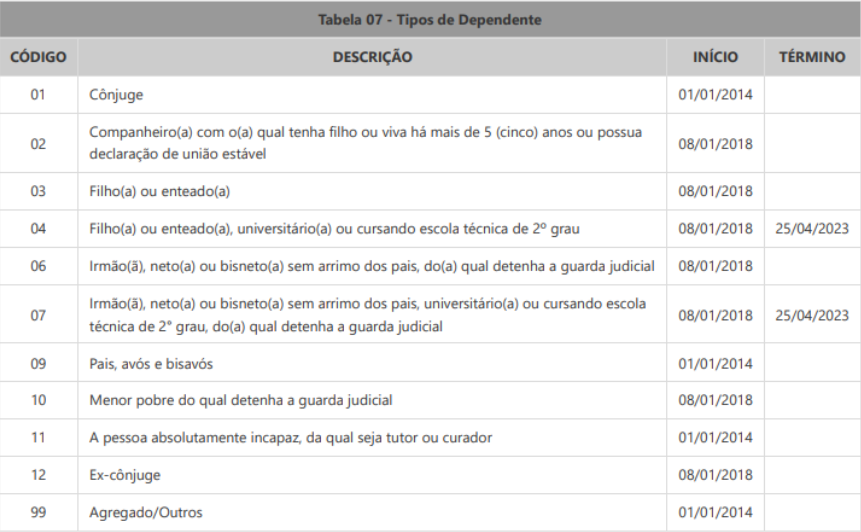The width and height of the screenshot is (861, 532).
Task: Click the DESCRIÇÃO column header
Action: tap(372, 57)
